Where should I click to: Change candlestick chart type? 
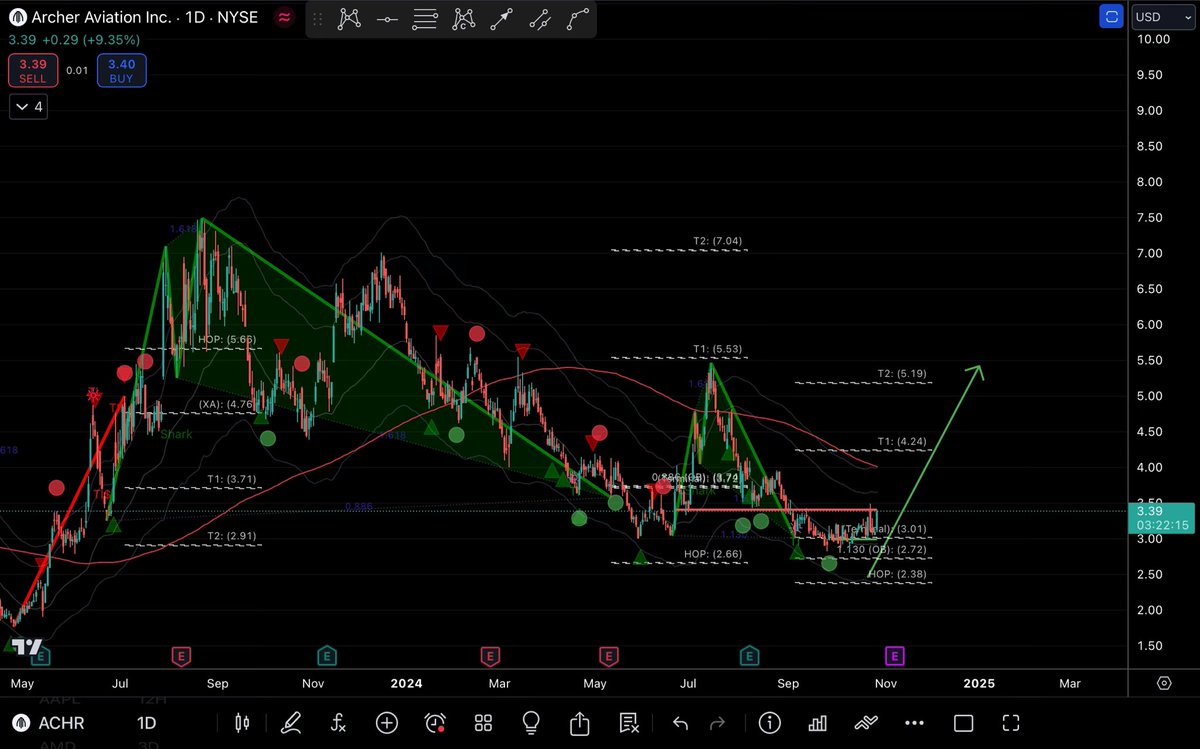[x=241, y=722]
